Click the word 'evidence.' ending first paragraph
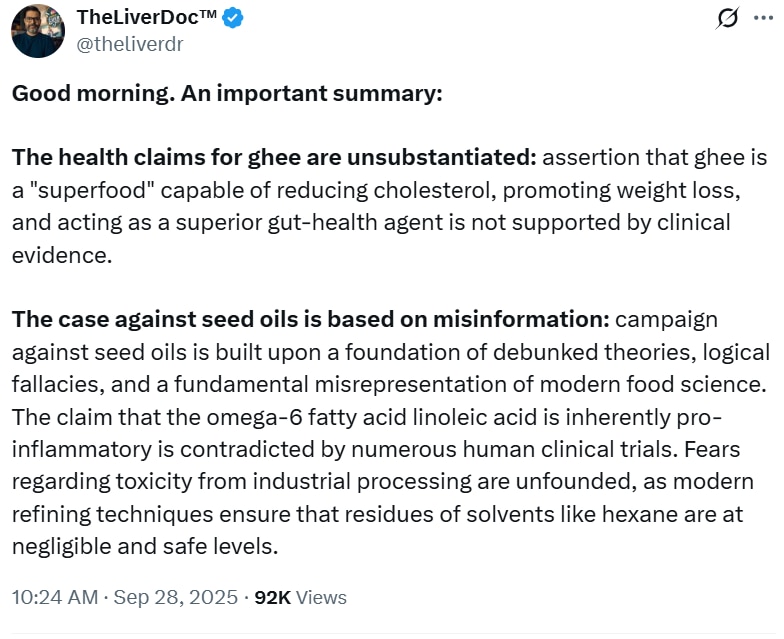This screenshot has width=784, height=639. [62, 255]
